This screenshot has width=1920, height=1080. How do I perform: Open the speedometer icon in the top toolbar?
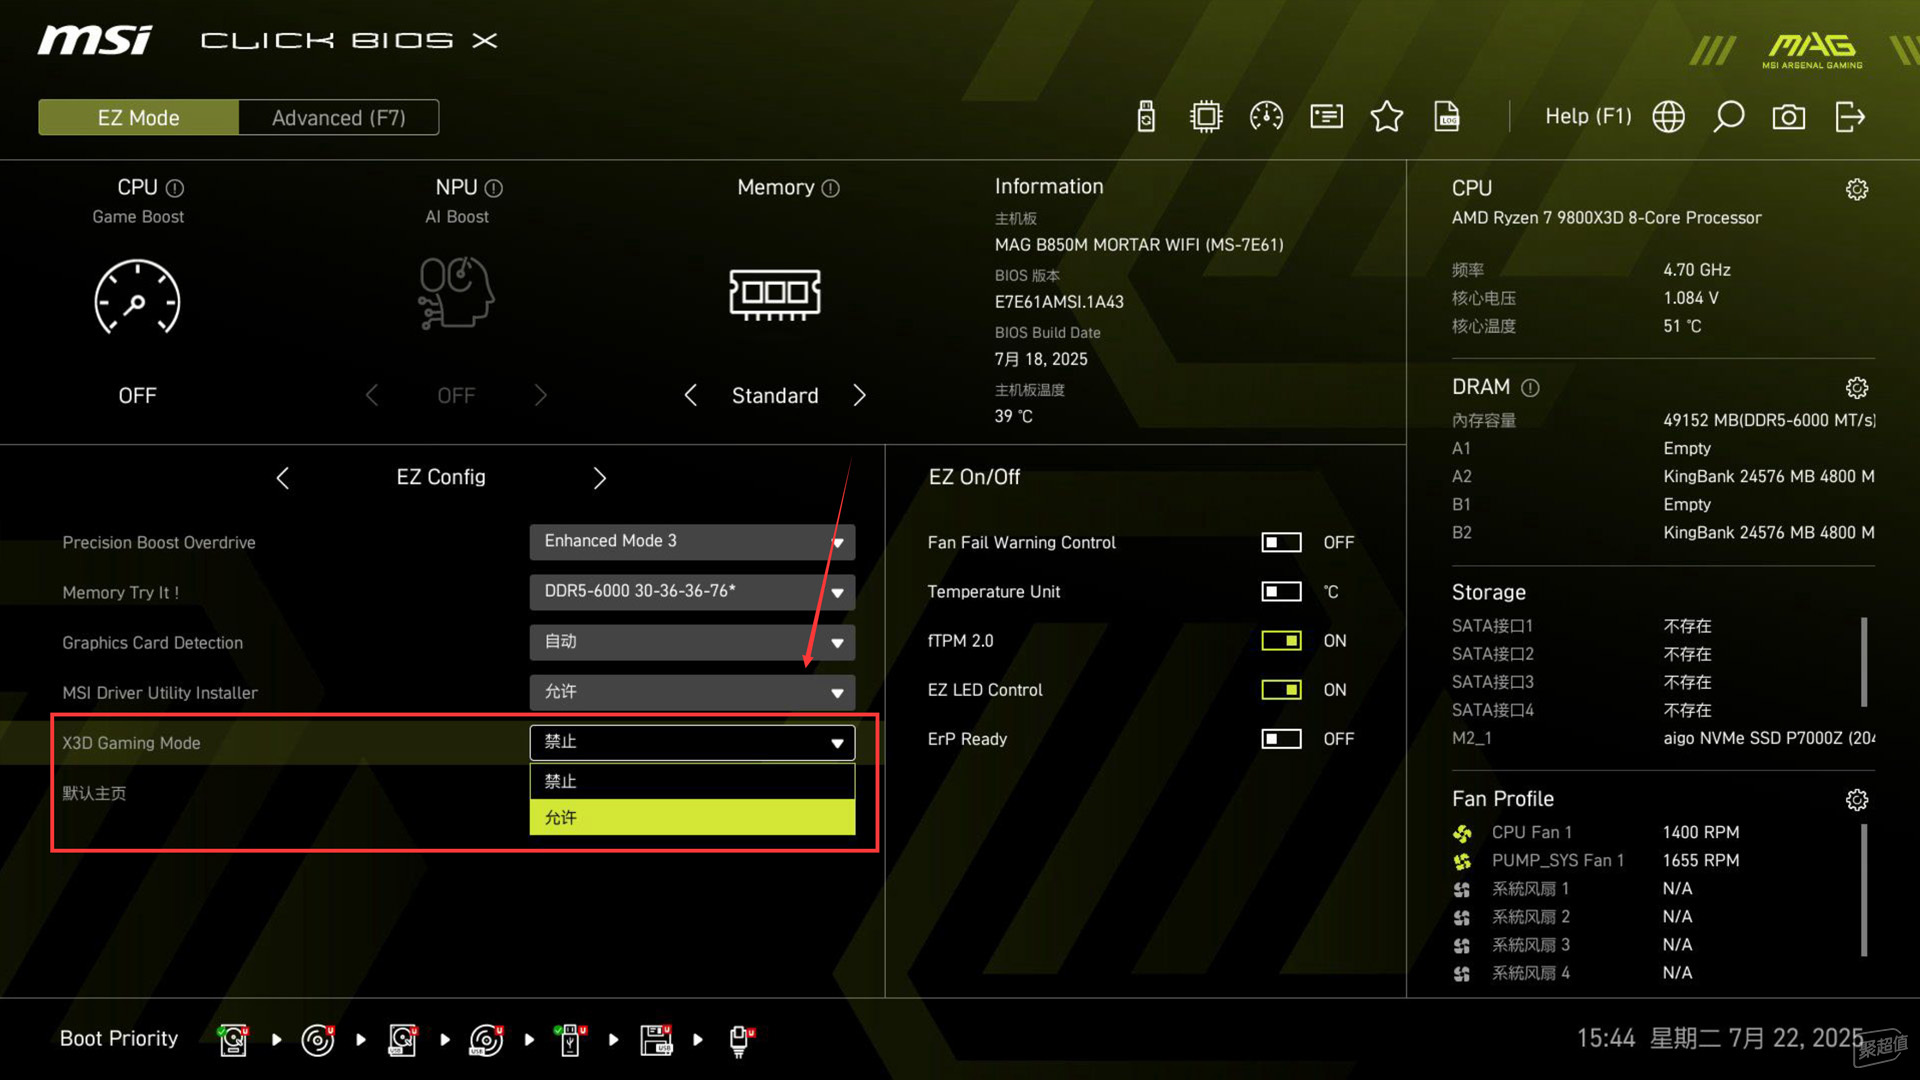coord(1266,117)
